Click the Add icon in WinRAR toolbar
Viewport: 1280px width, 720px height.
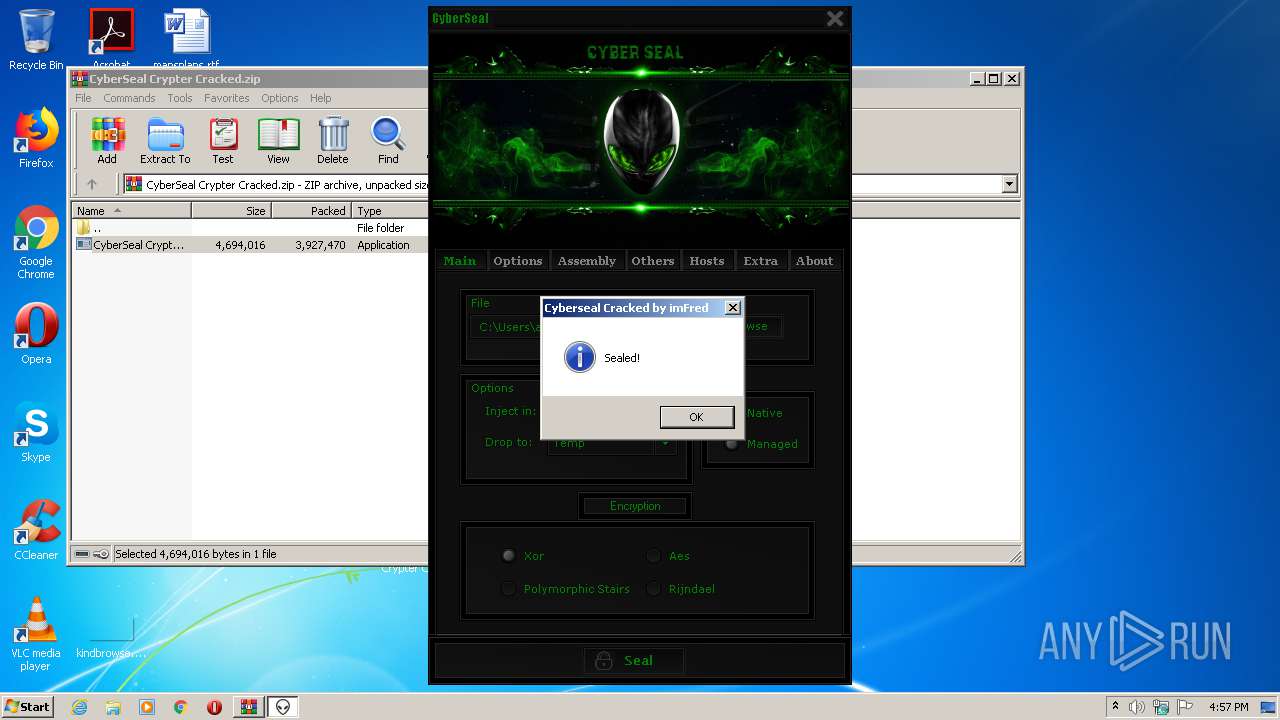(107, 141)
